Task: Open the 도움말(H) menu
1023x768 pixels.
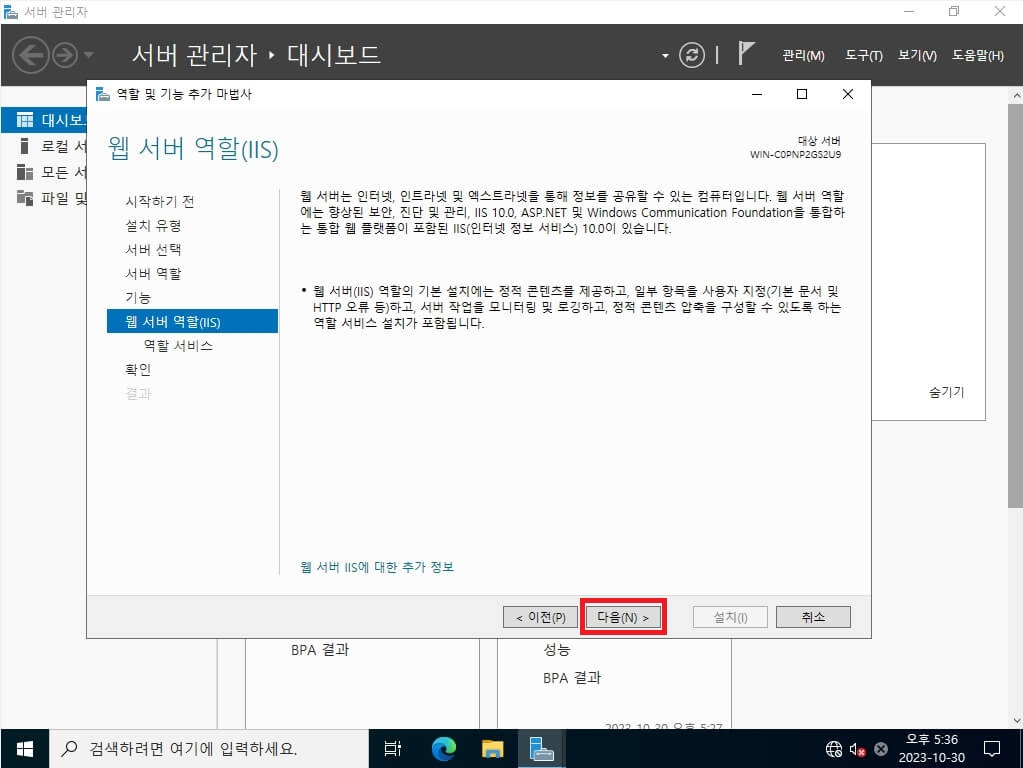Action: (x=977, y=55)
